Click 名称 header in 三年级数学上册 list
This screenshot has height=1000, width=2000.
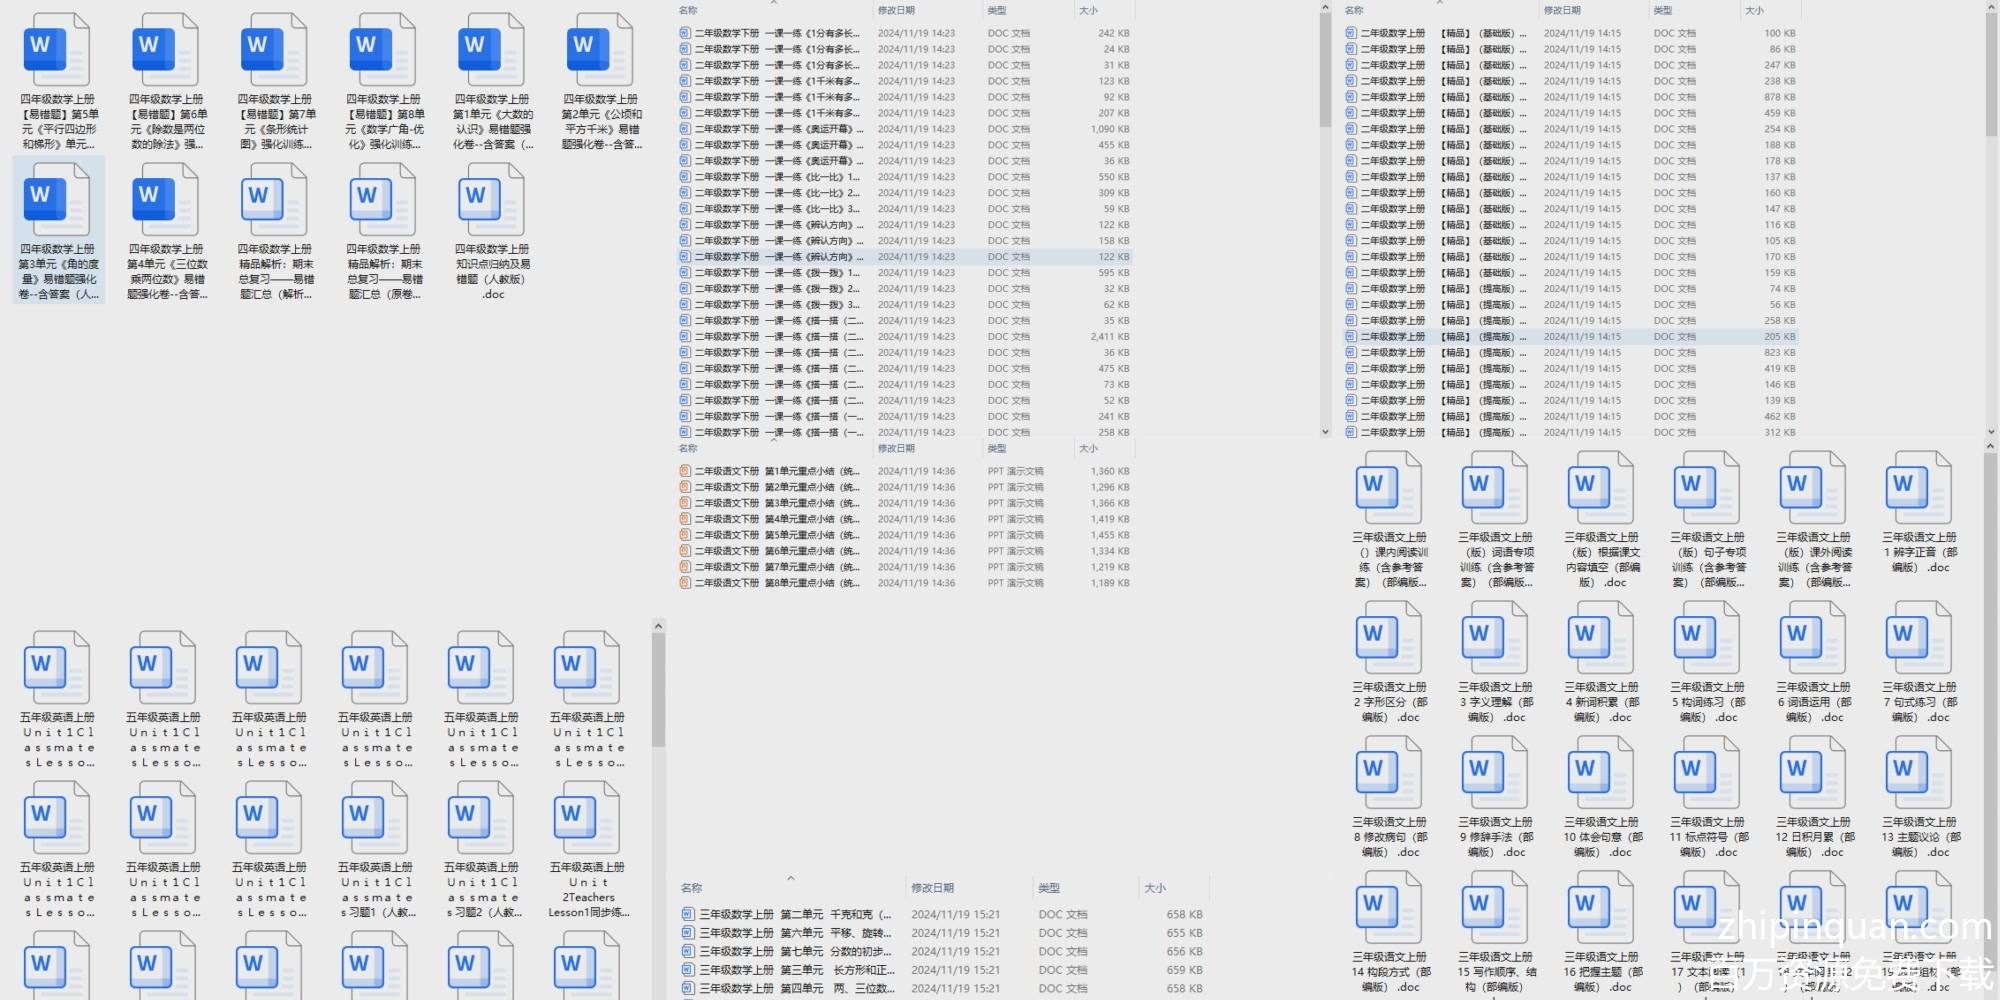coord(691,888)
